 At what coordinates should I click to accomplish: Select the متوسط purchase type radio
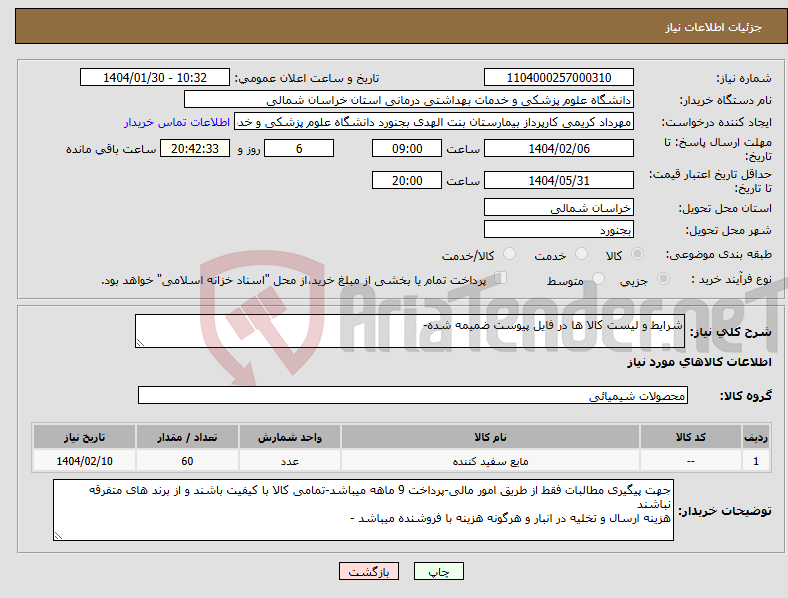(x=598, y=279)
